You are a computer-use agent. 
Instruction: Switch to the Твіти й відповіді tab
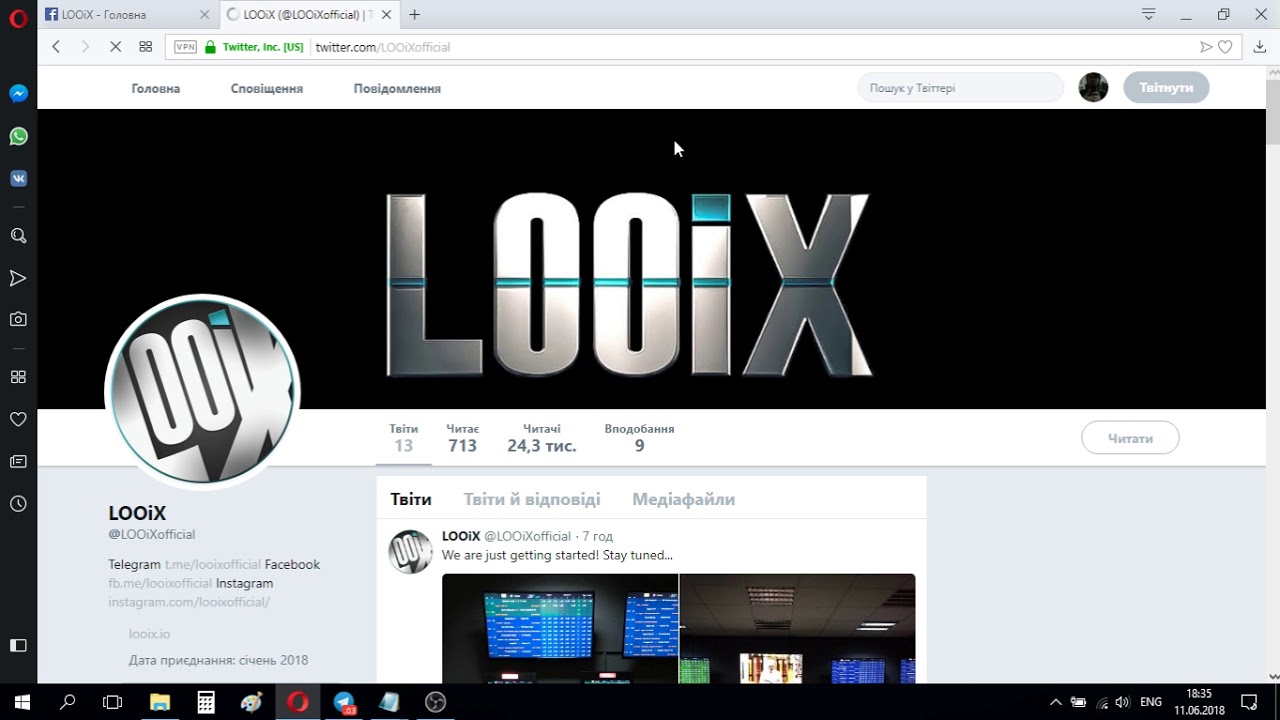pyautogui.click(x=532, y=499)
